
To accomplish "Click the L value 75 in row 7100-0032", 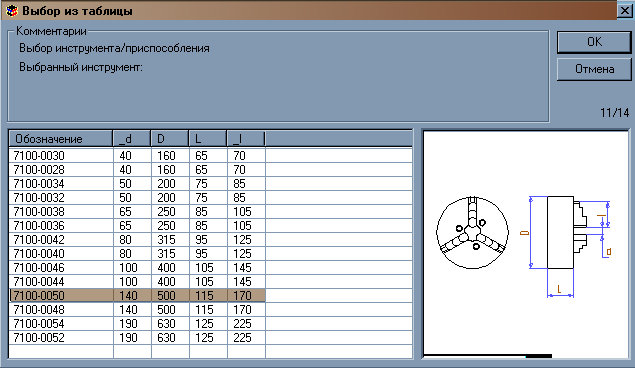I will tap(208, 198).
